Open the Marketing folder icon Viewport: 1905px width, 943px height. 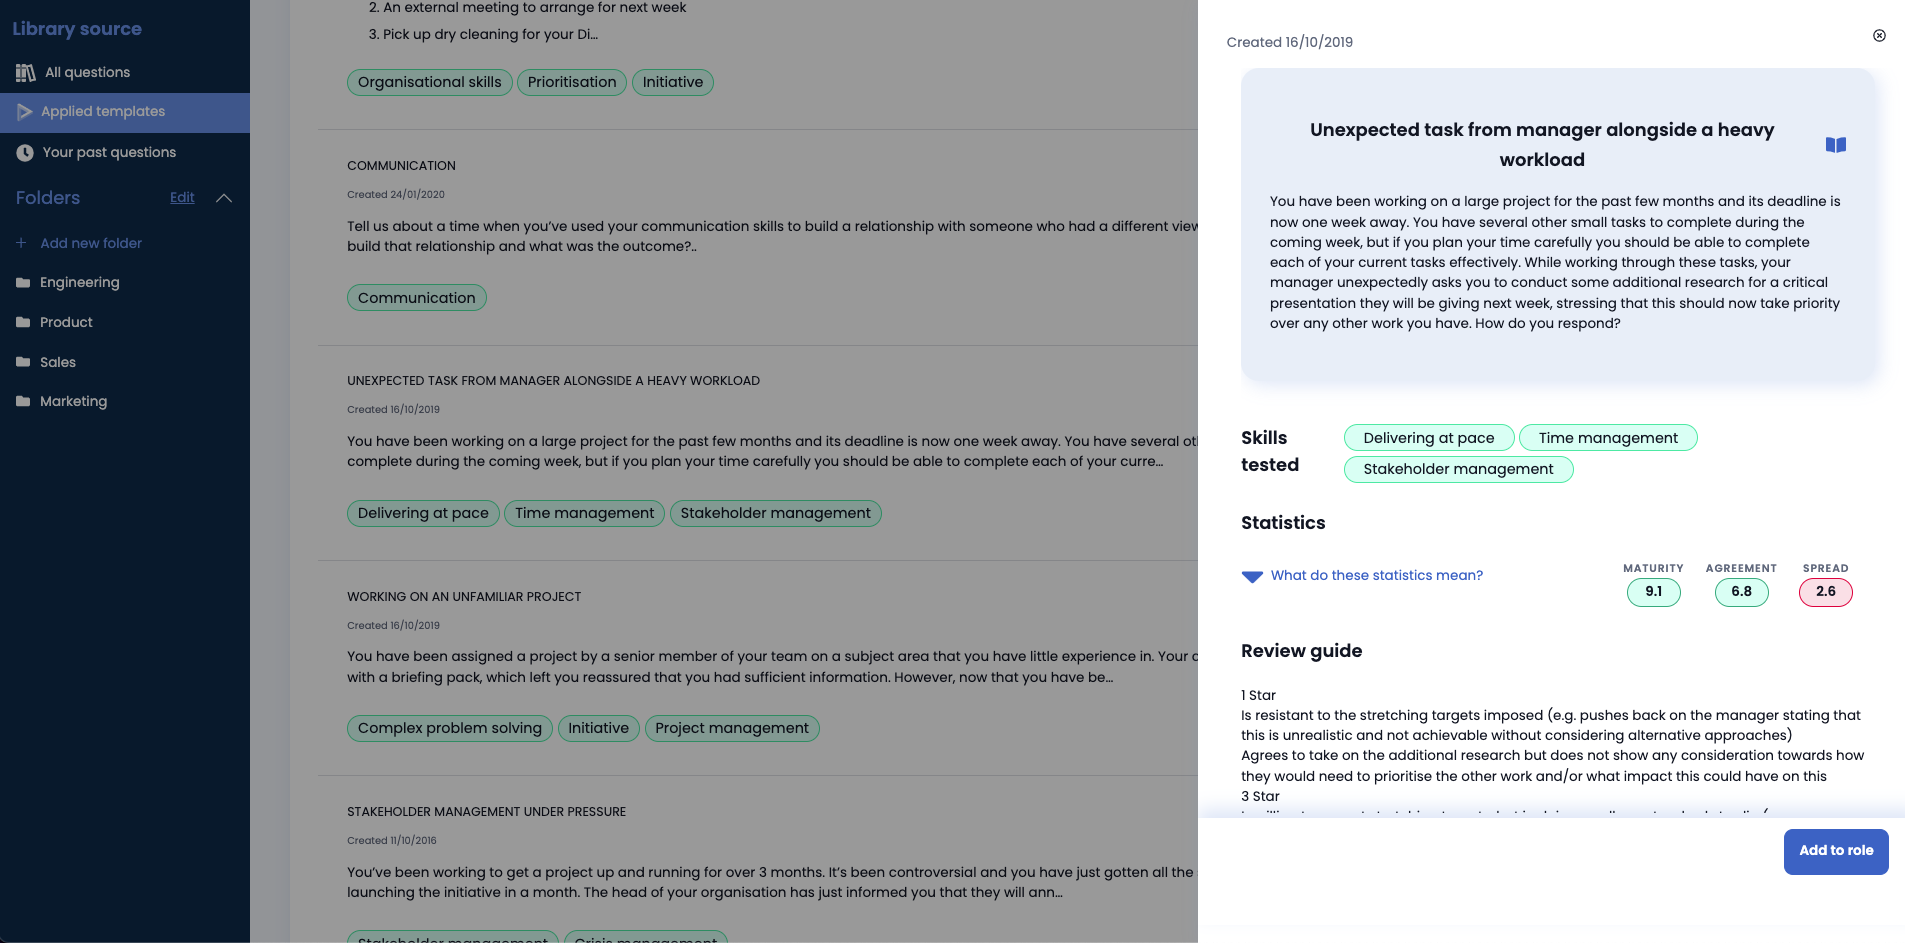point(23,402)
